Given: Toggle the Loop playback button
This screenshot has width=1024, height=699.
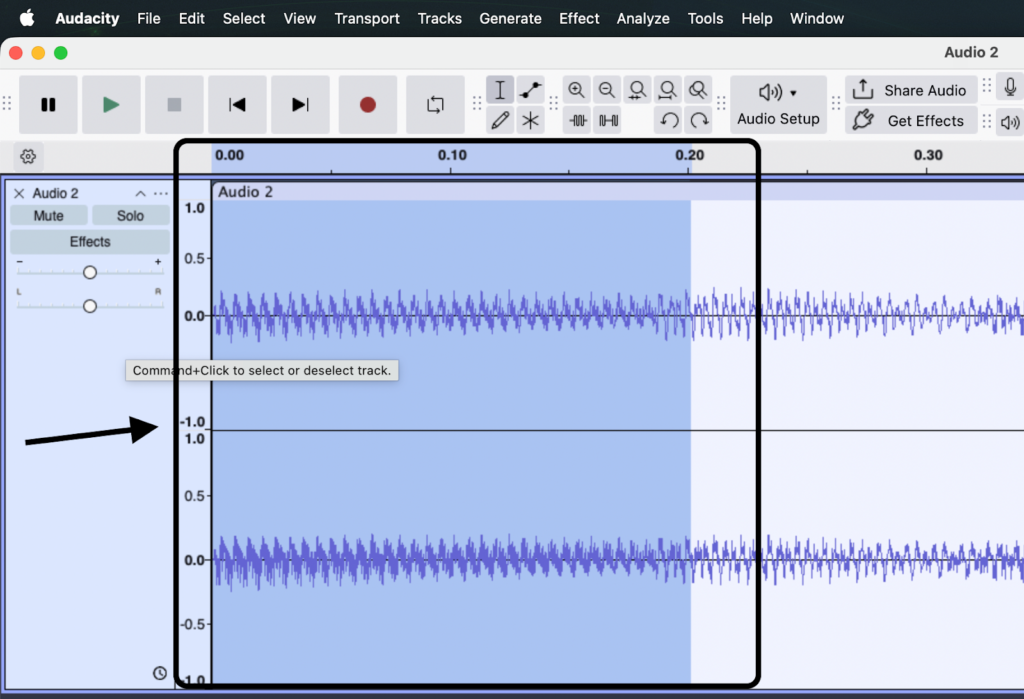Looking at the screenshot, I should point(435,104).
